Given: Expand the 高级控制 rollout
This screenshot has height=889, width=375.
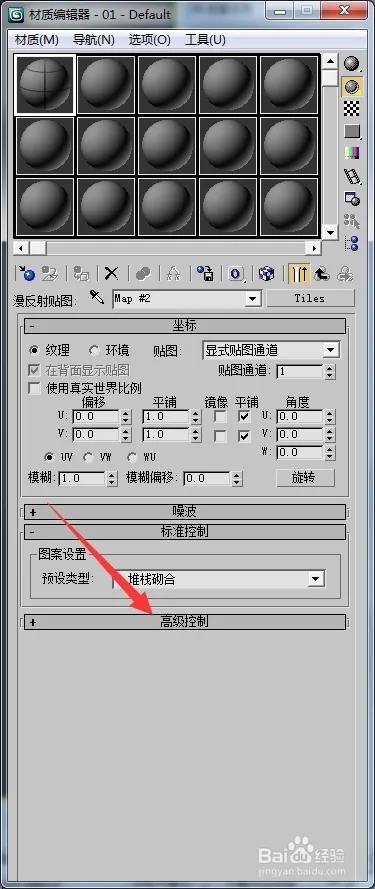Looking at the screenshot, I should pos(185,621).
